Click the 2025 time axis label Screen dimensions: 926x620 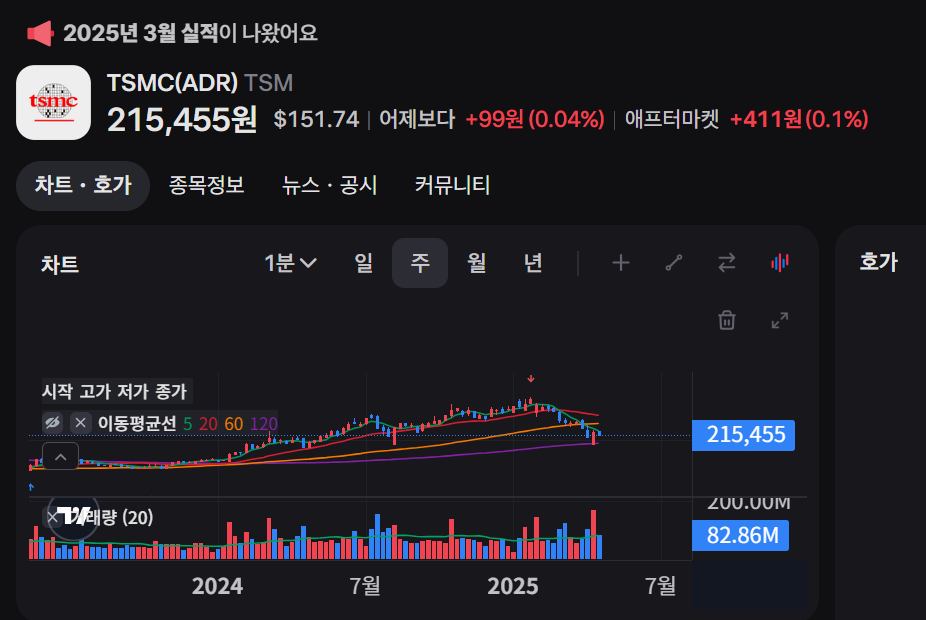pos(513,586)
